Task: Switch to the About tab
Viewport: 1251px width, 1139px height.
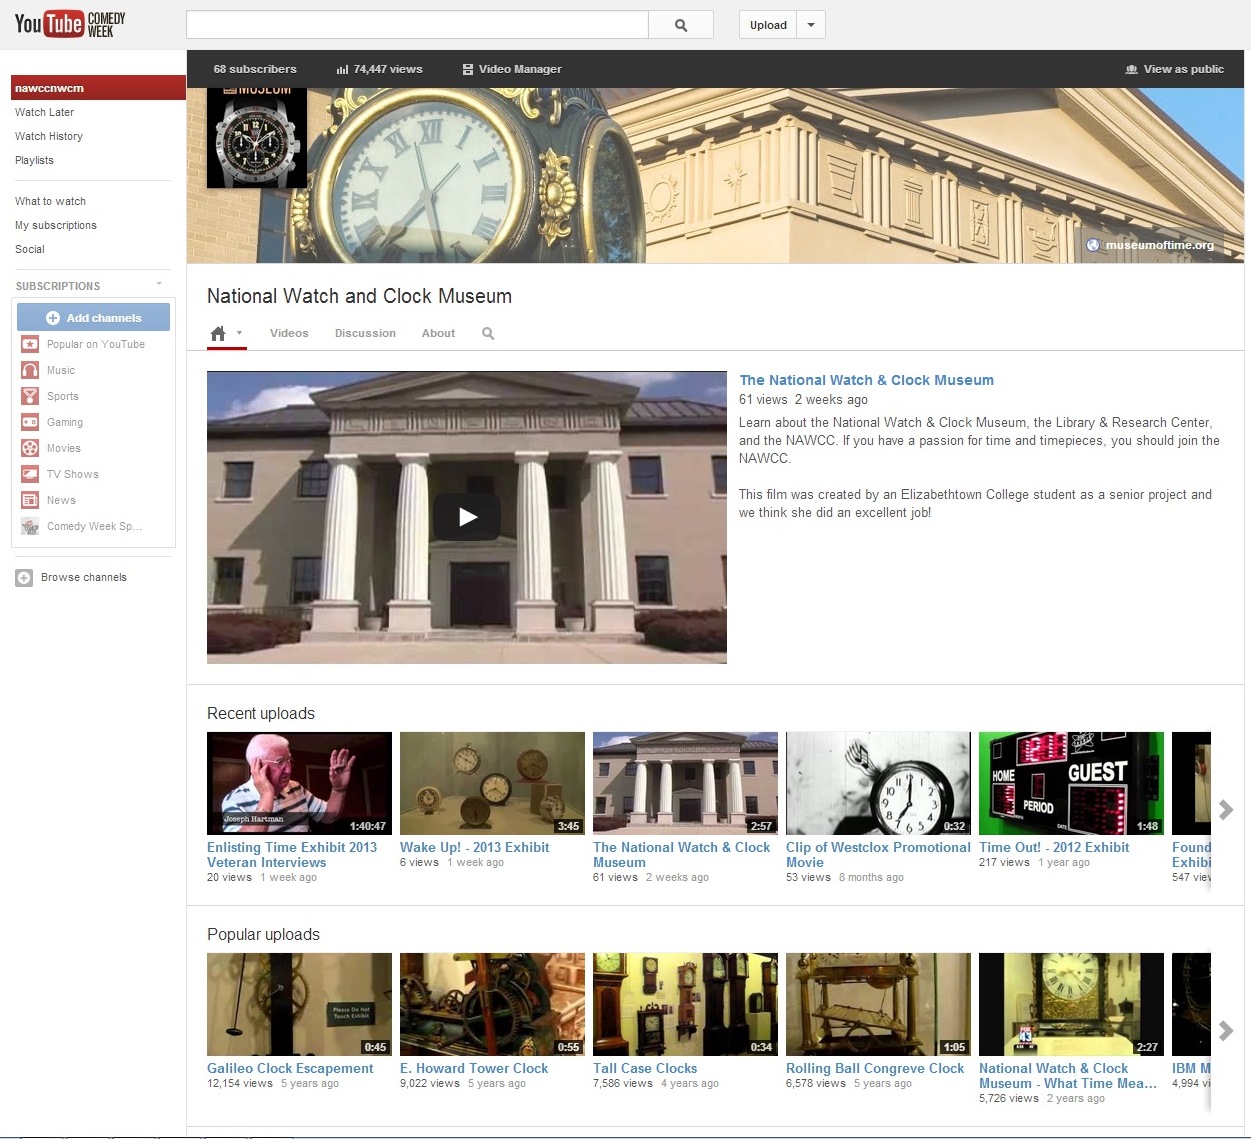Action: [x=438, y=333]
